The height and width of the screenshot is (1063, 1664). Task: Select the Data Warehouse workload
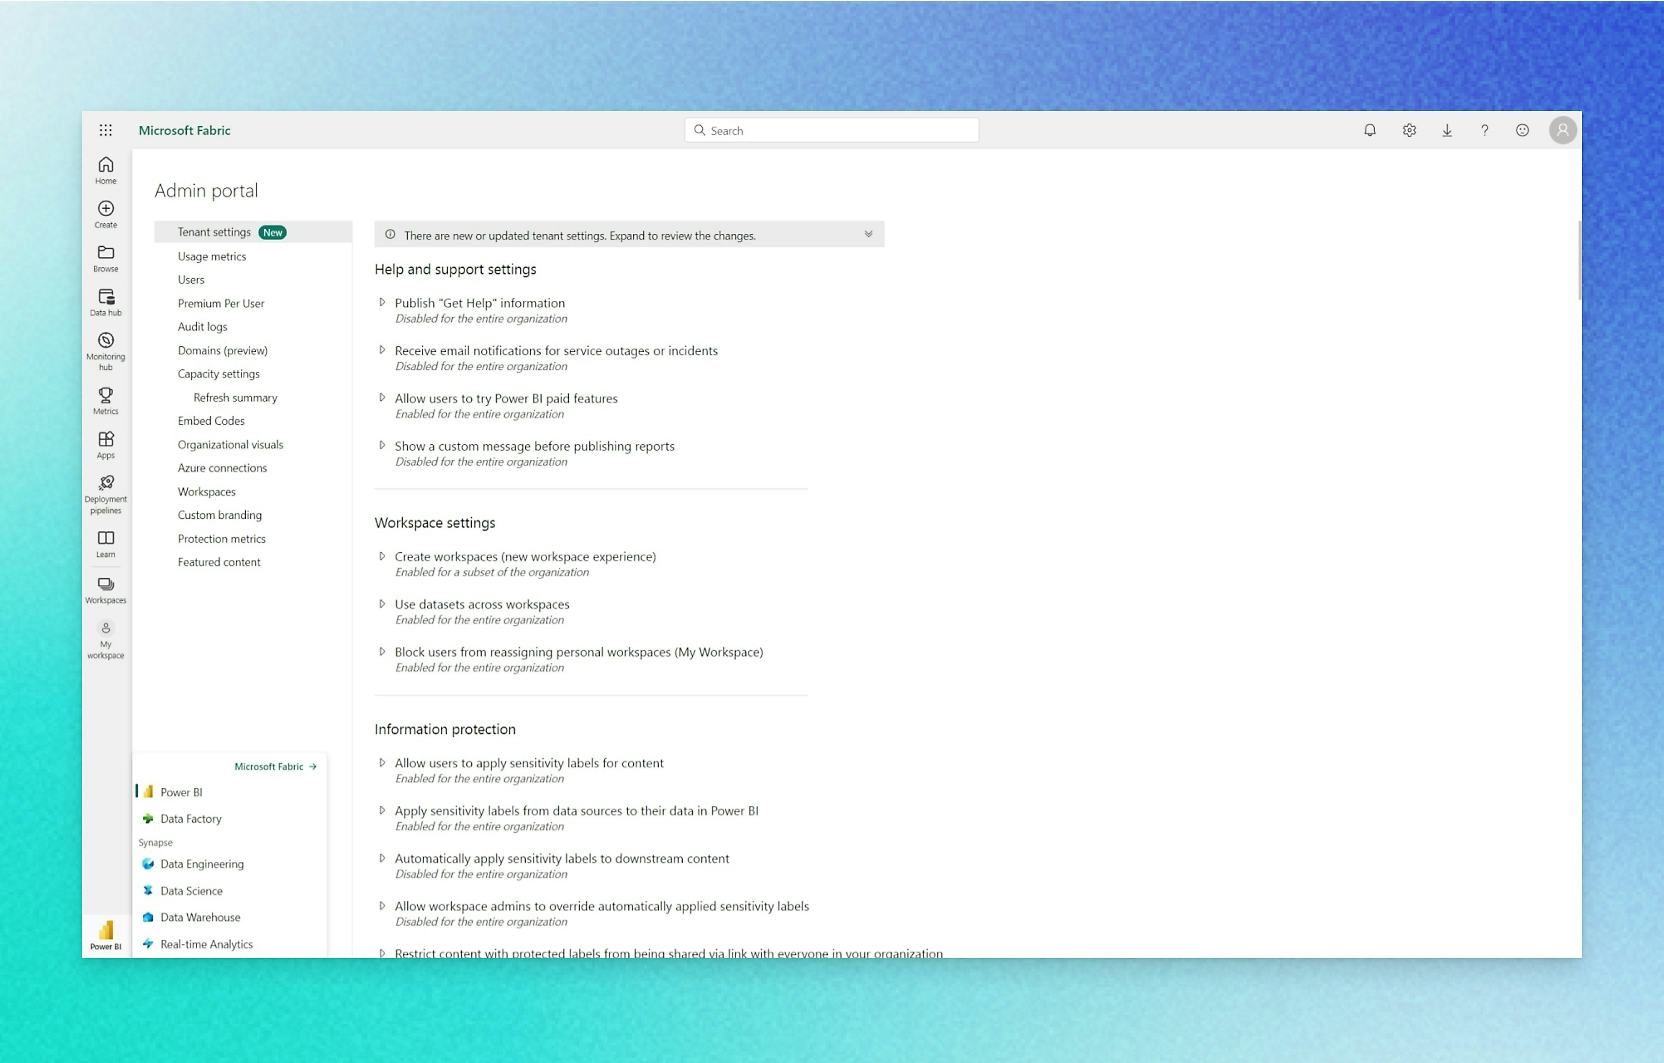199,917
